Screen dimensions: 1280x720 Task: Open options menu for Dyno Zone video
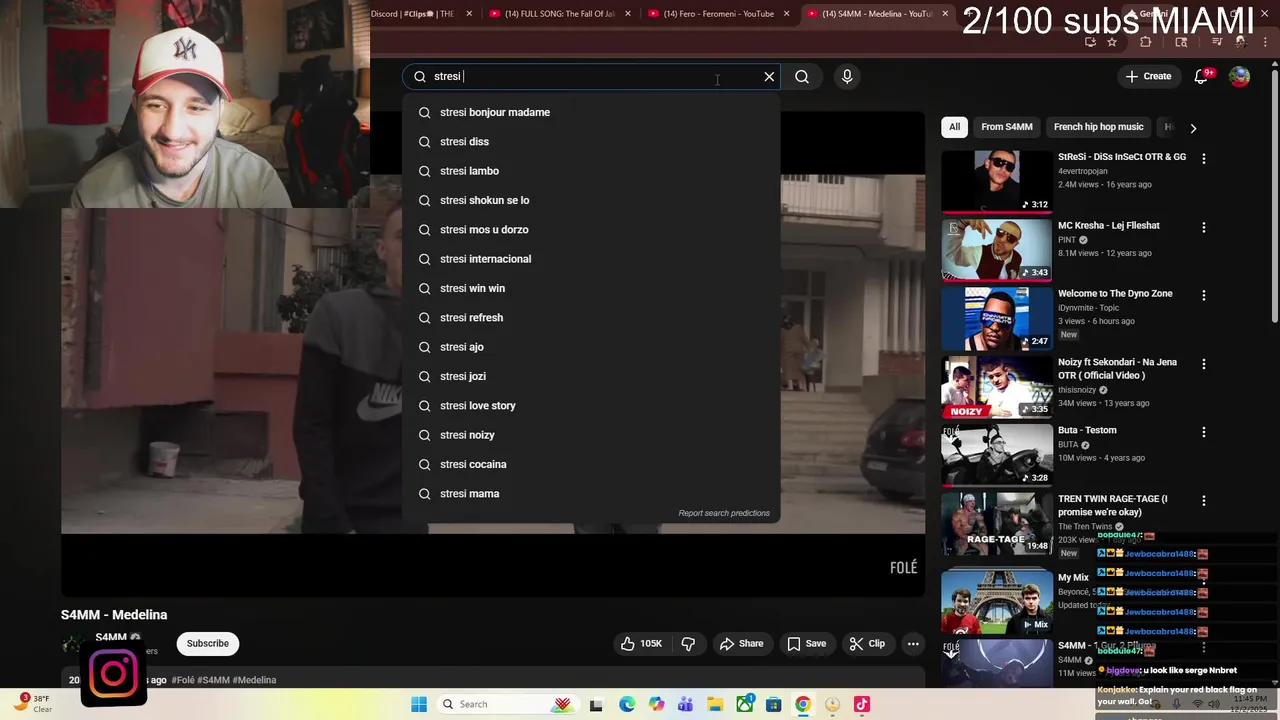(x=1204, y=295)
